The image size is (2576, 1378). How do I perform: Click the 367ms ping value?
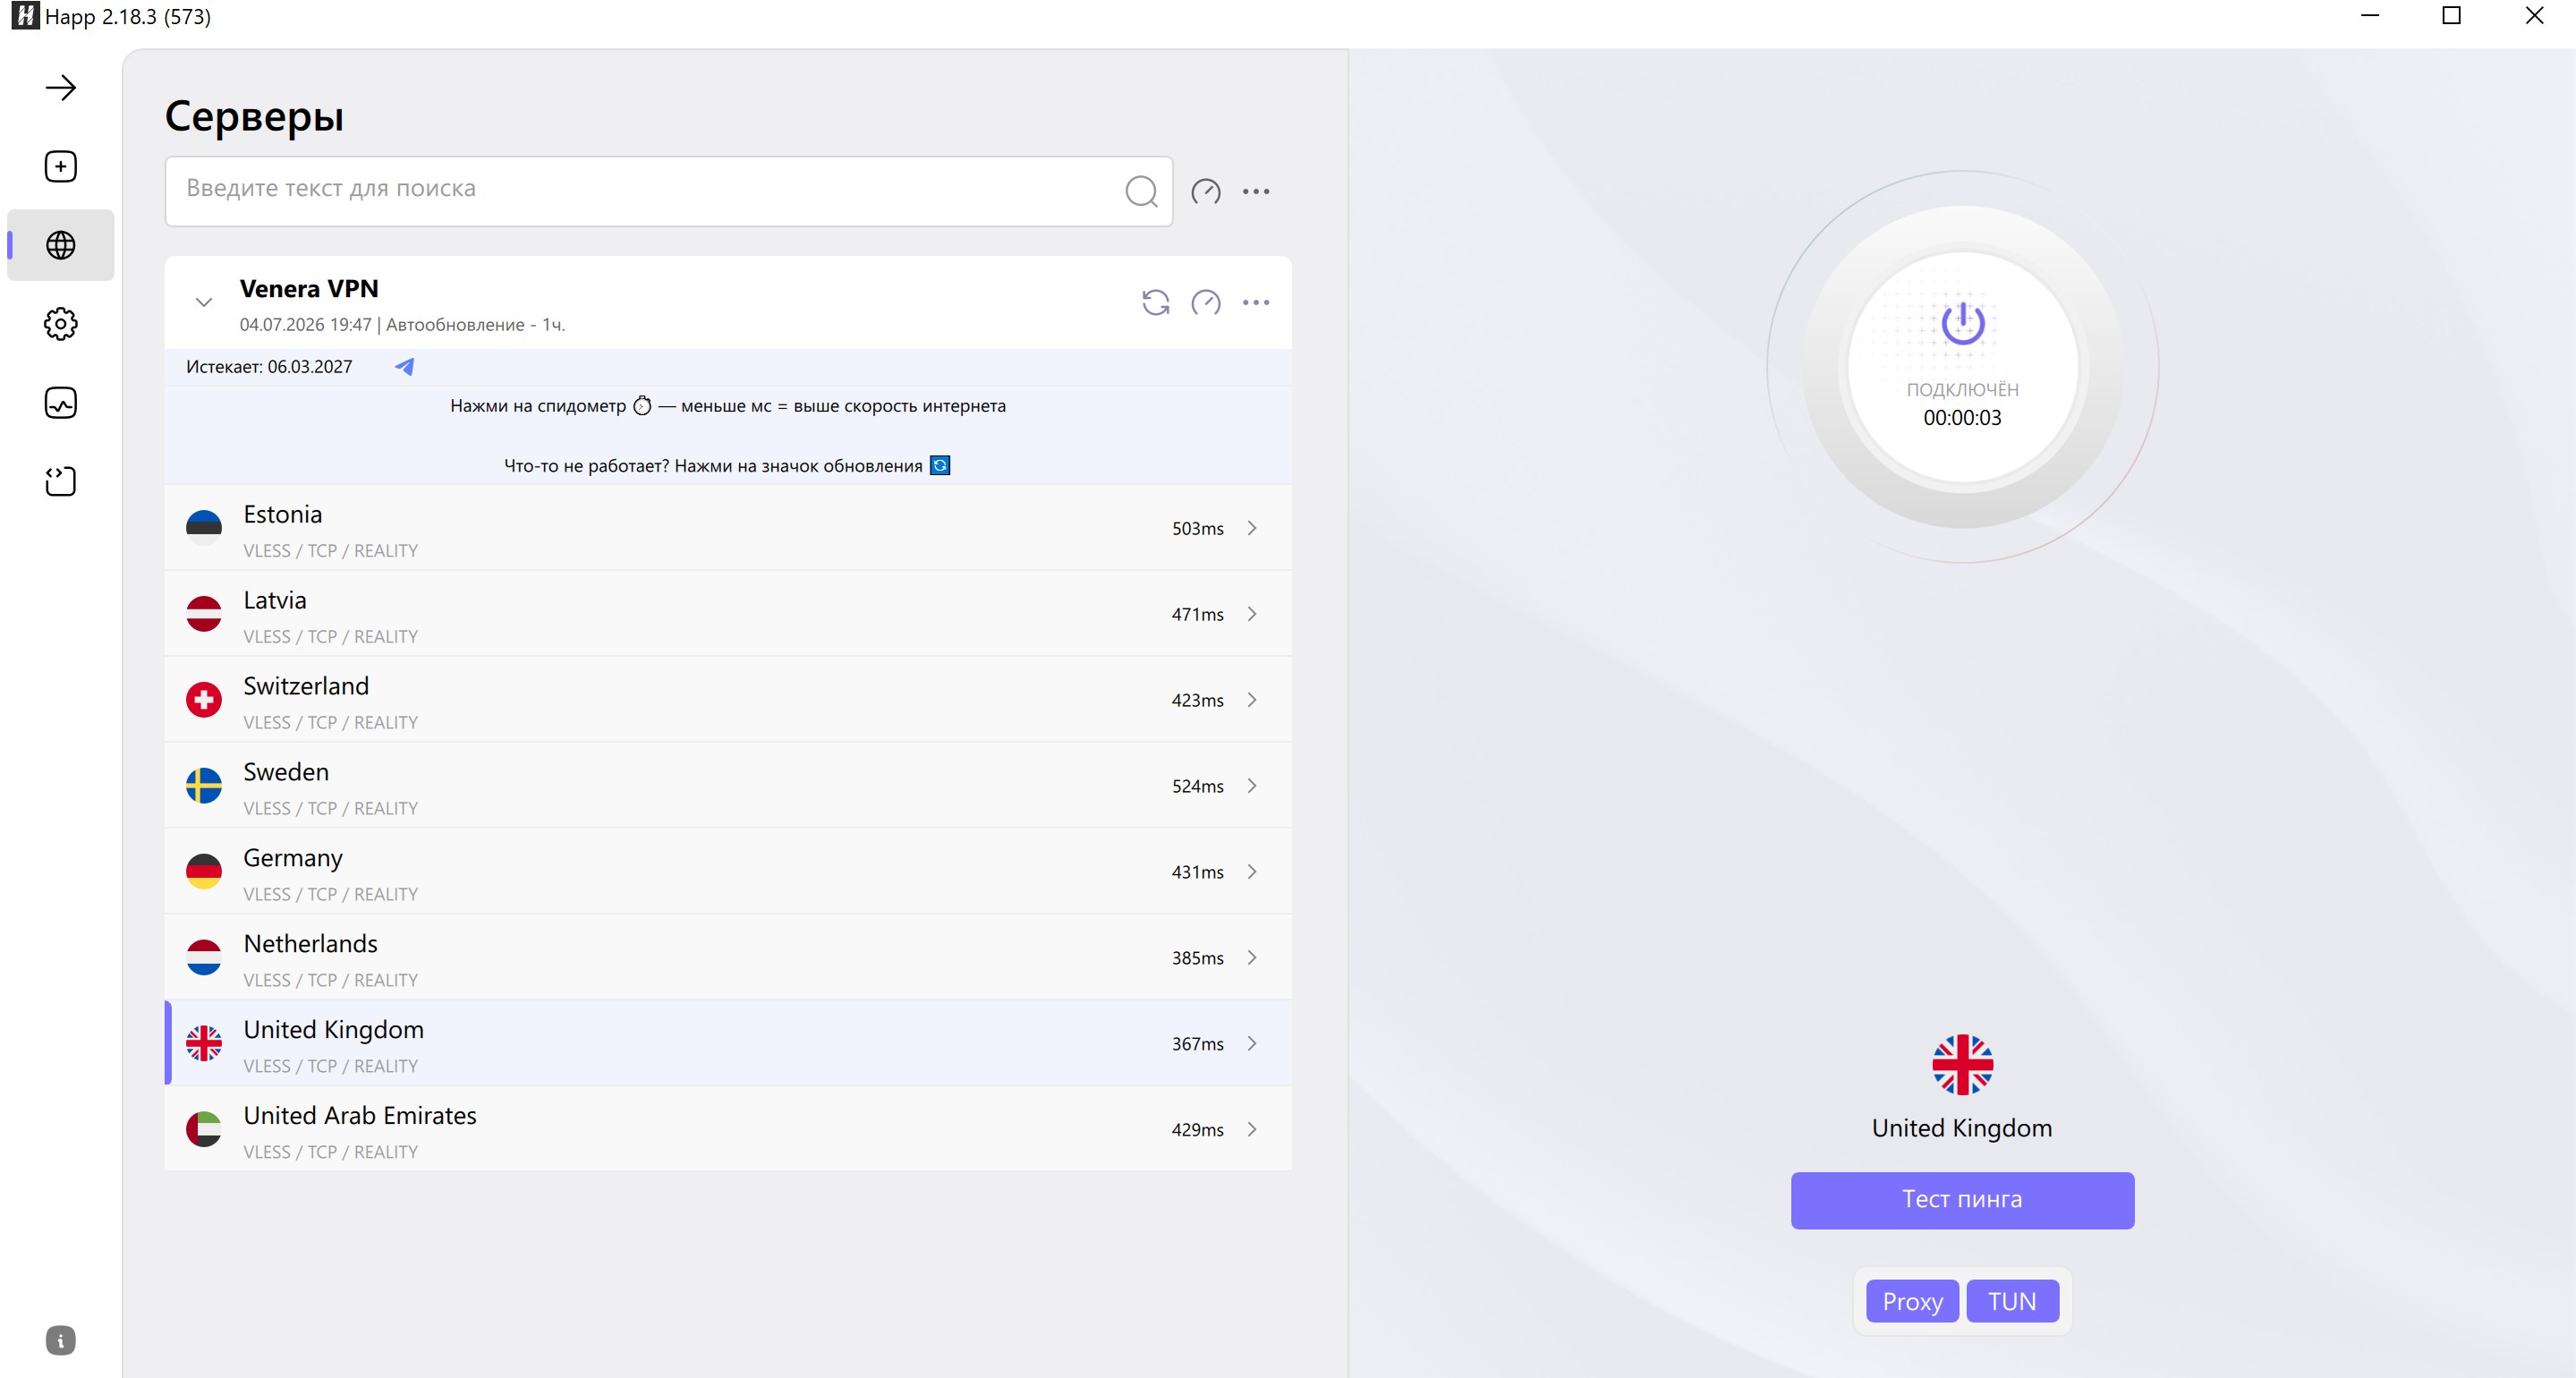click(x=1197, y=1044)
